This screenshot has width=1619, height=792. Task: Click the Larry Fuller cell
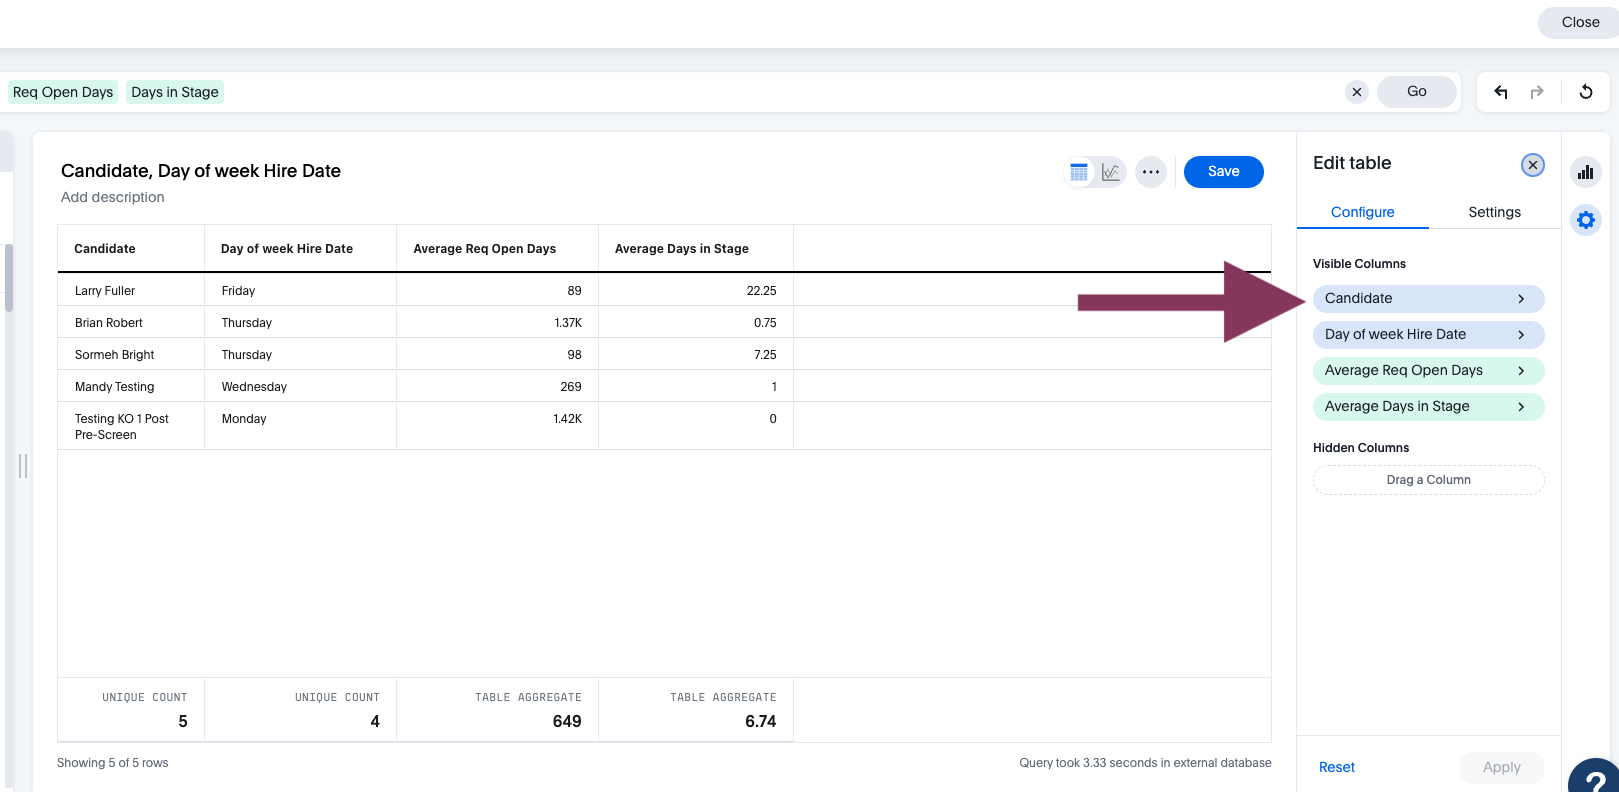[x=131, y=291]
